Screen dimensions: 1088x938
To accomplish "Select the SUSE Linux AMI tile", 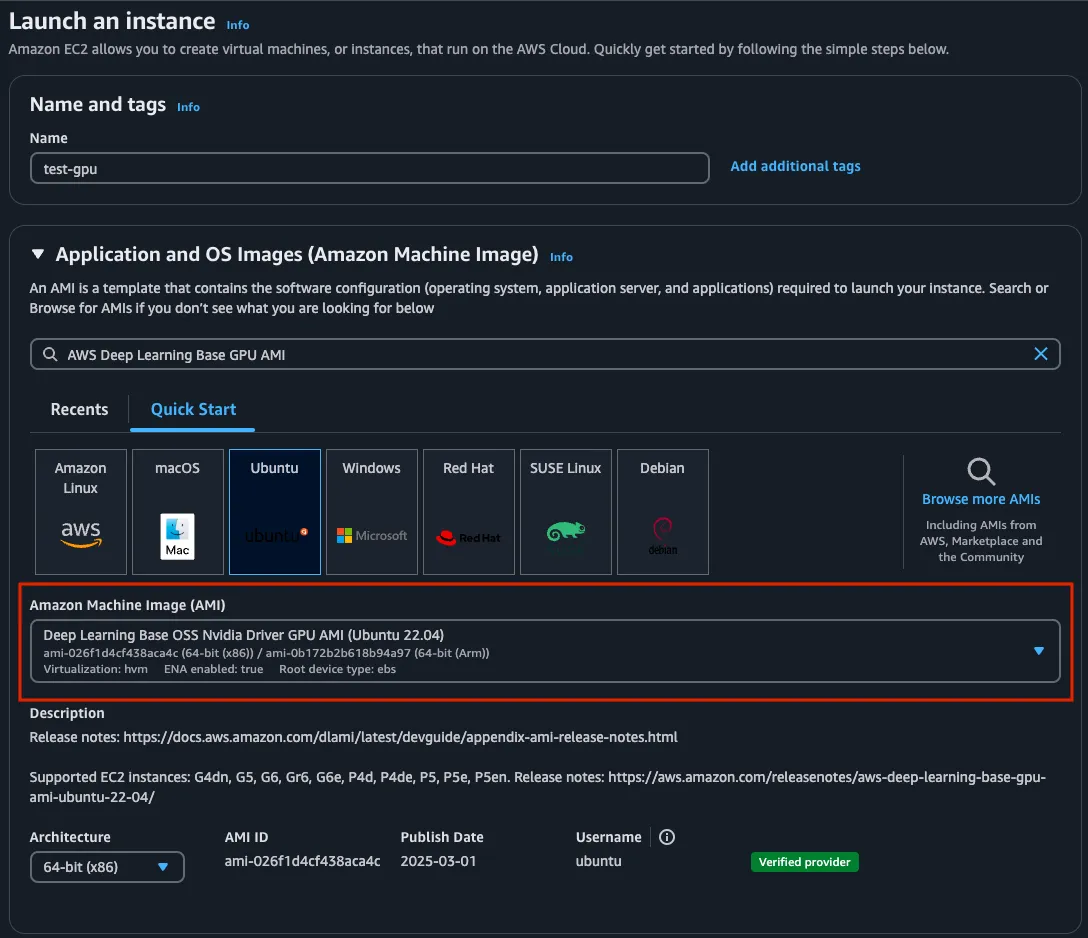I will tap(565, 511).
